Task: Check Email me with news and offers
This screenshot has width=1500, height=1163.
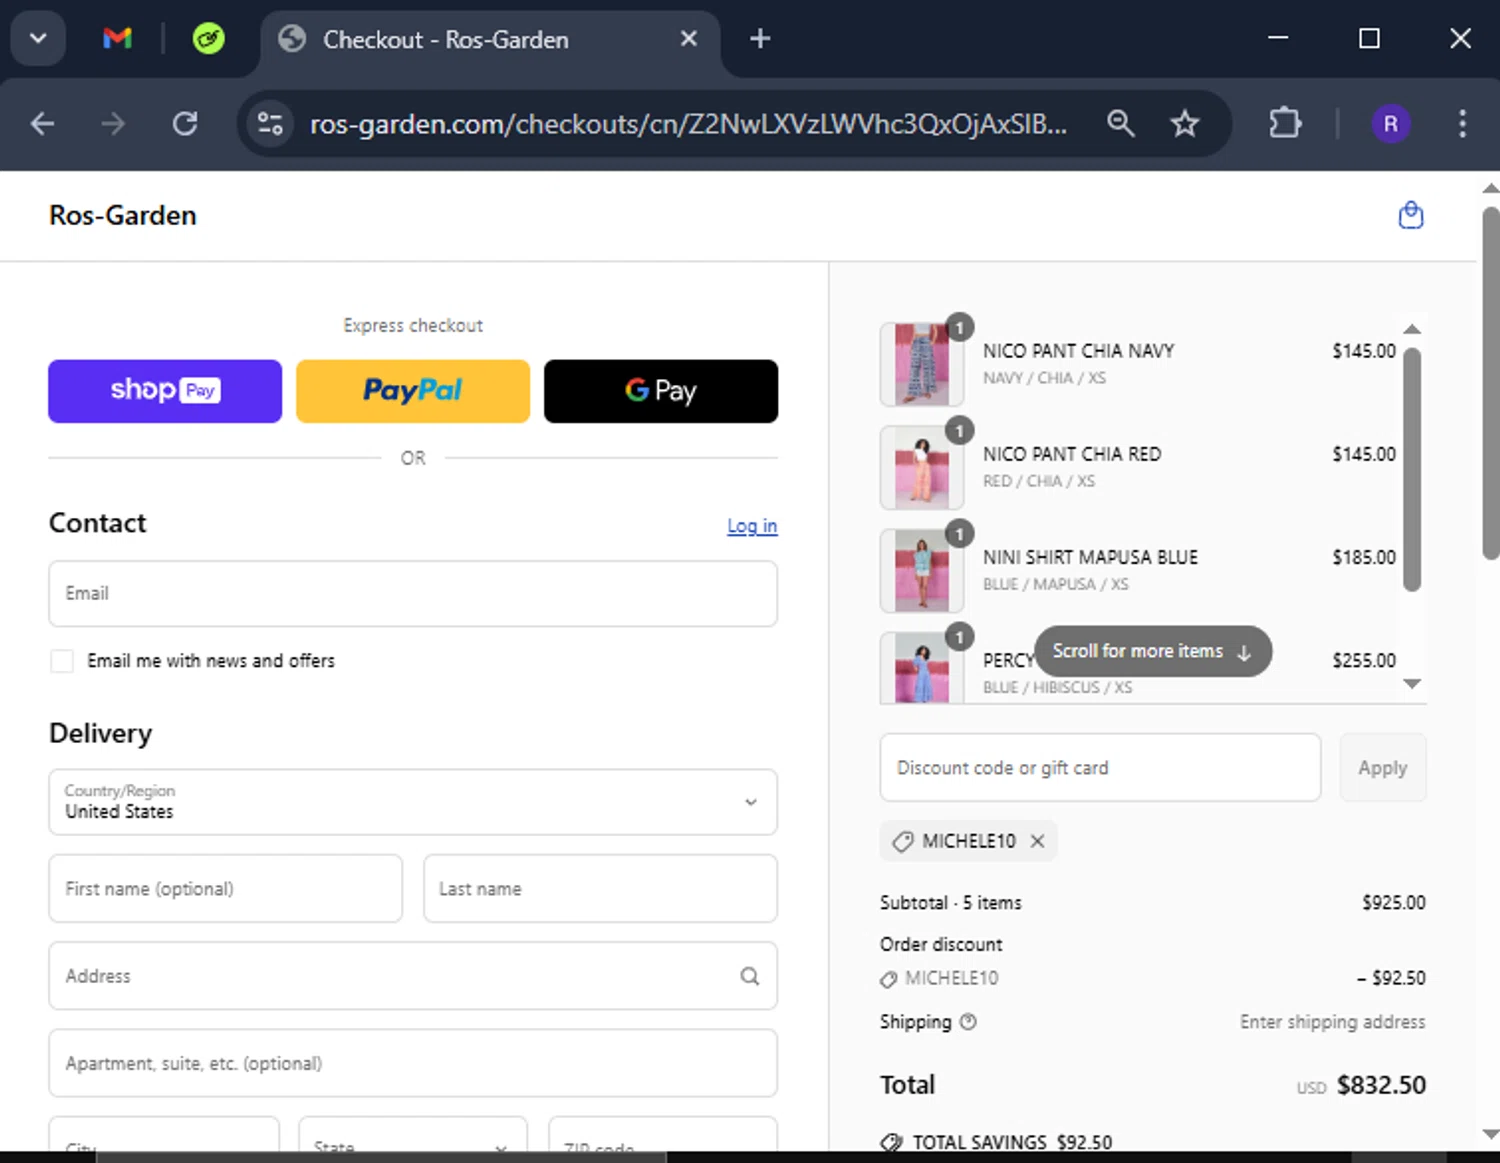Action: 62,661
